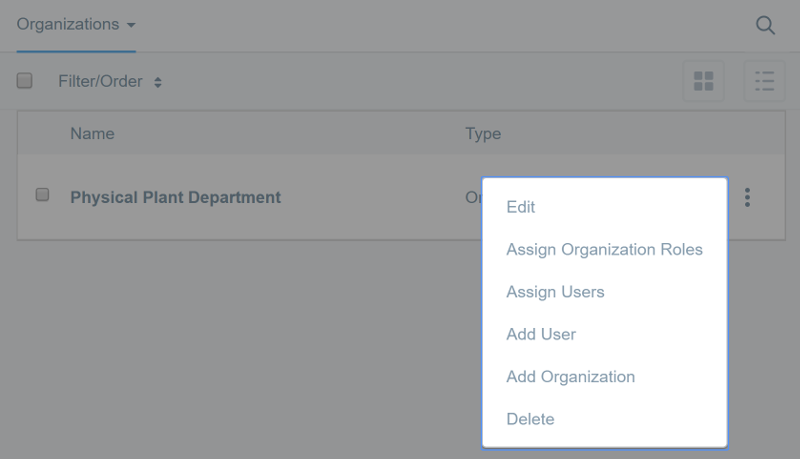
Task: Tick the select-all checkbox beside Filter/Order
Action: tap(24, 81)
